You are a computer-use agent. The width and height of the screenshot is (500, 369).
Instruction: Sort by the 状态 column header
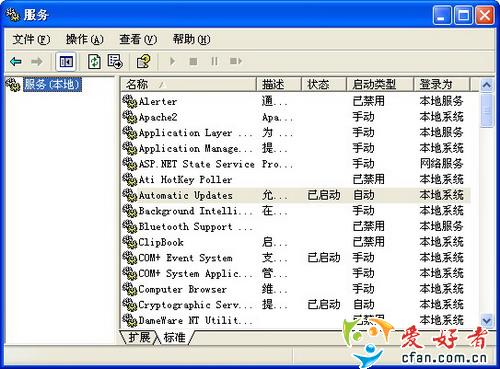coord(324,84)
